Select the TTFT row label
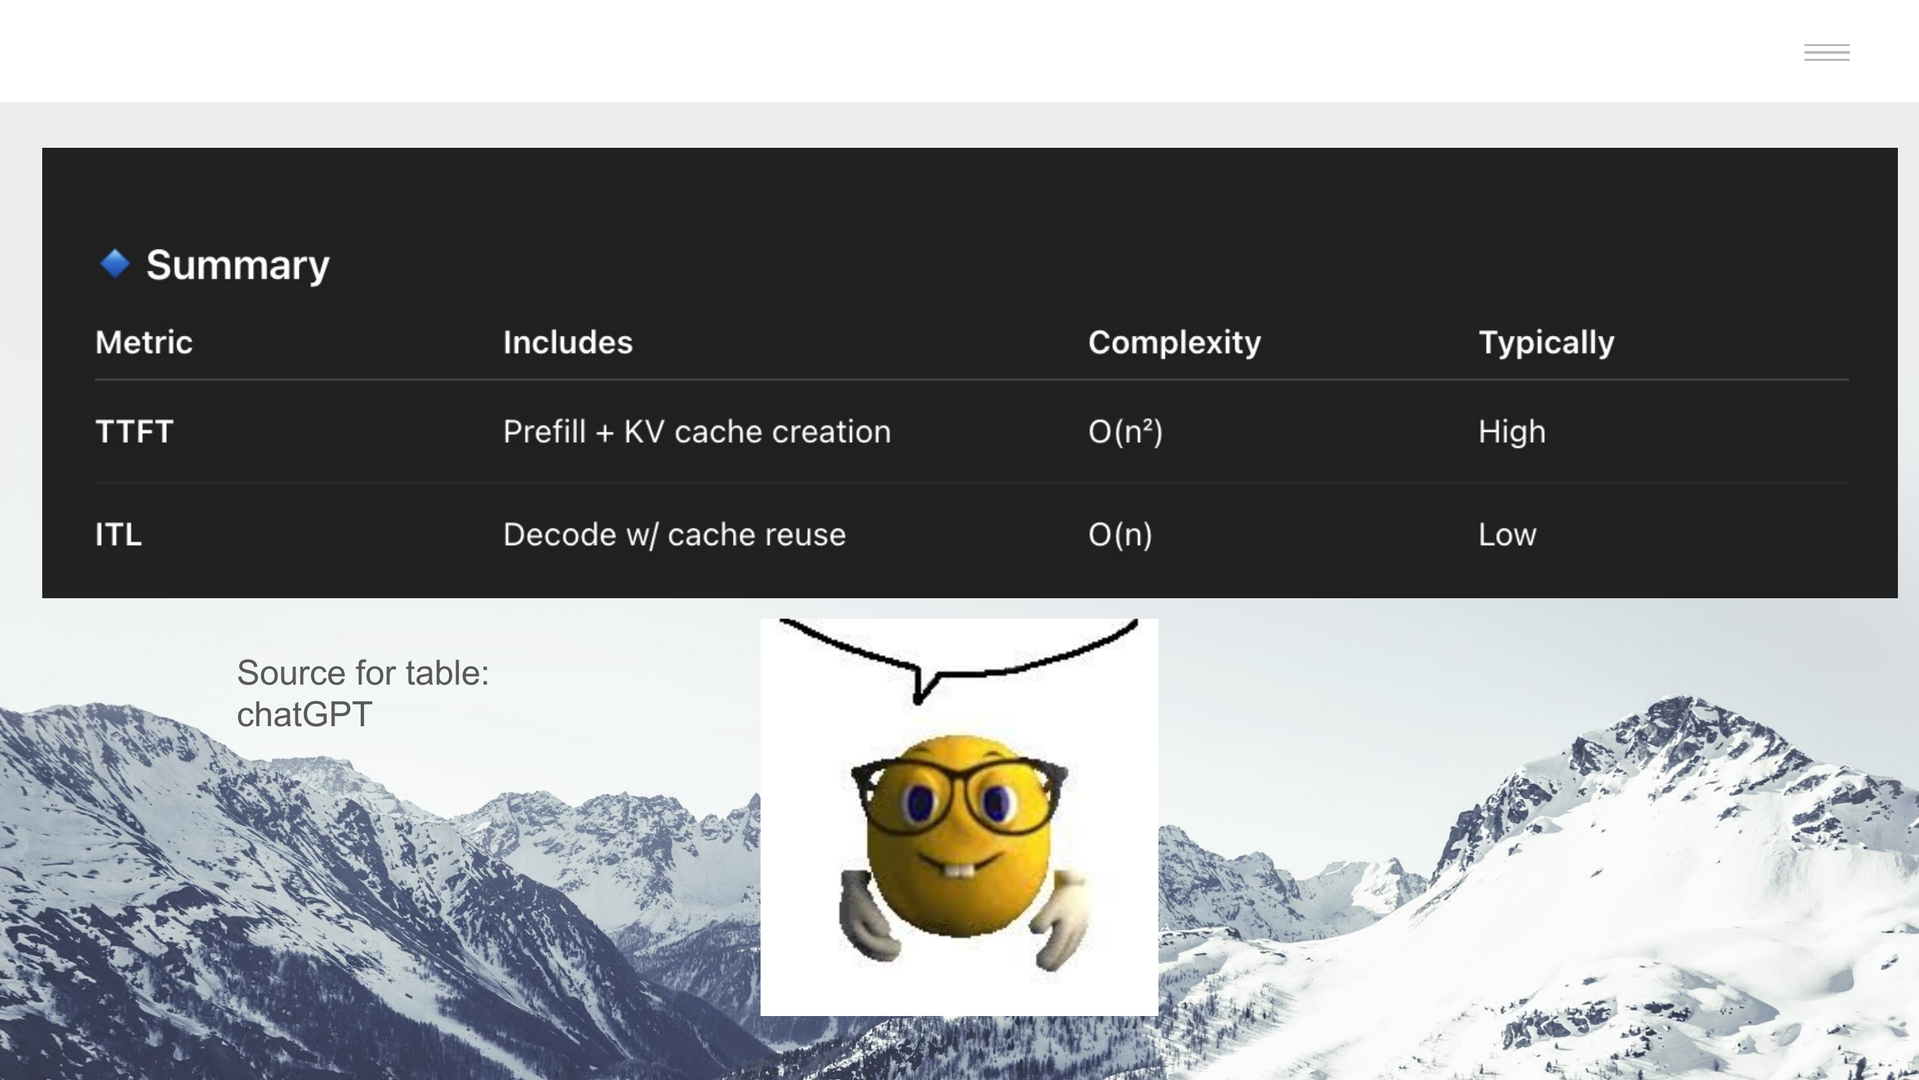Screen dimensions: 1919x1080 tap(134, 432)
